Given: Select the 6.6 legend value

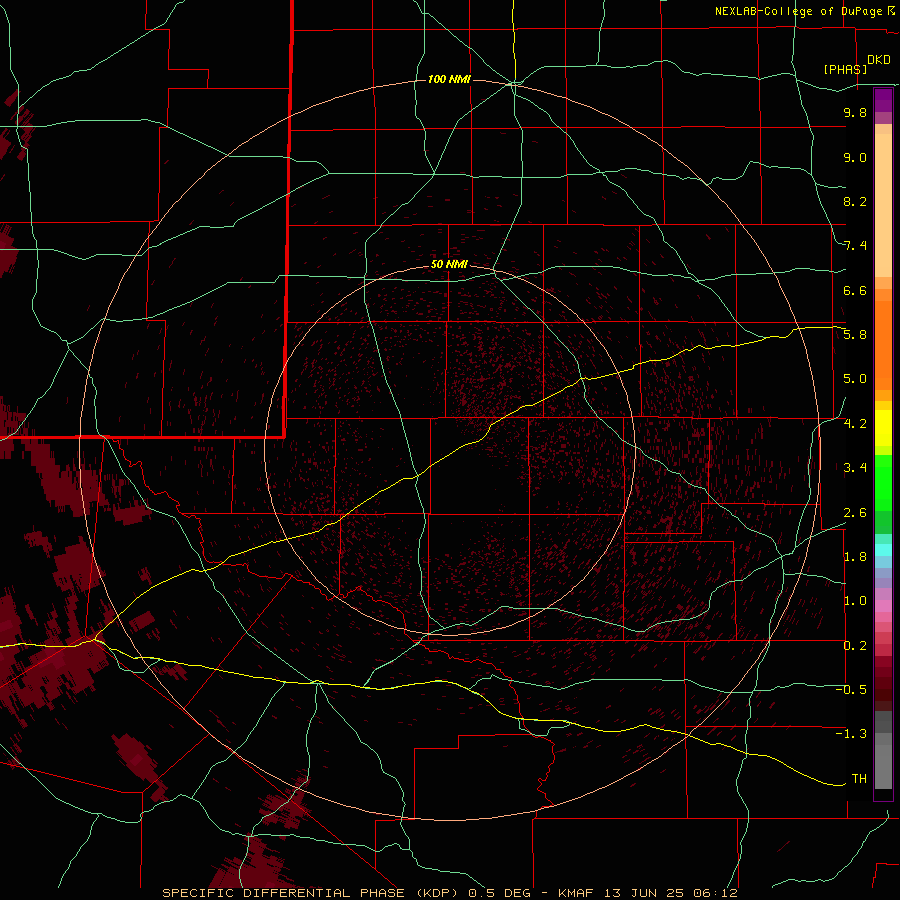Looking at the screenshot, I should pos(855,290).
